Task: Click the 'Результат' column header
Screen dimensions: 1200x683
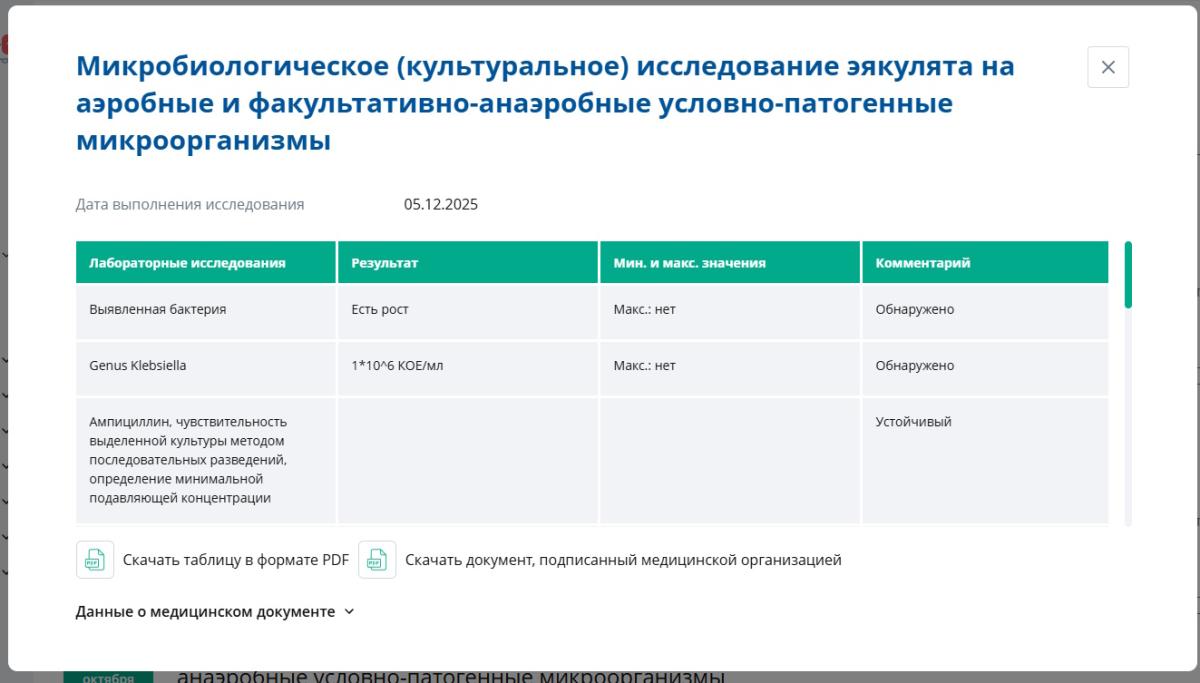Action: pyautogui.click(x=384, y=263)
